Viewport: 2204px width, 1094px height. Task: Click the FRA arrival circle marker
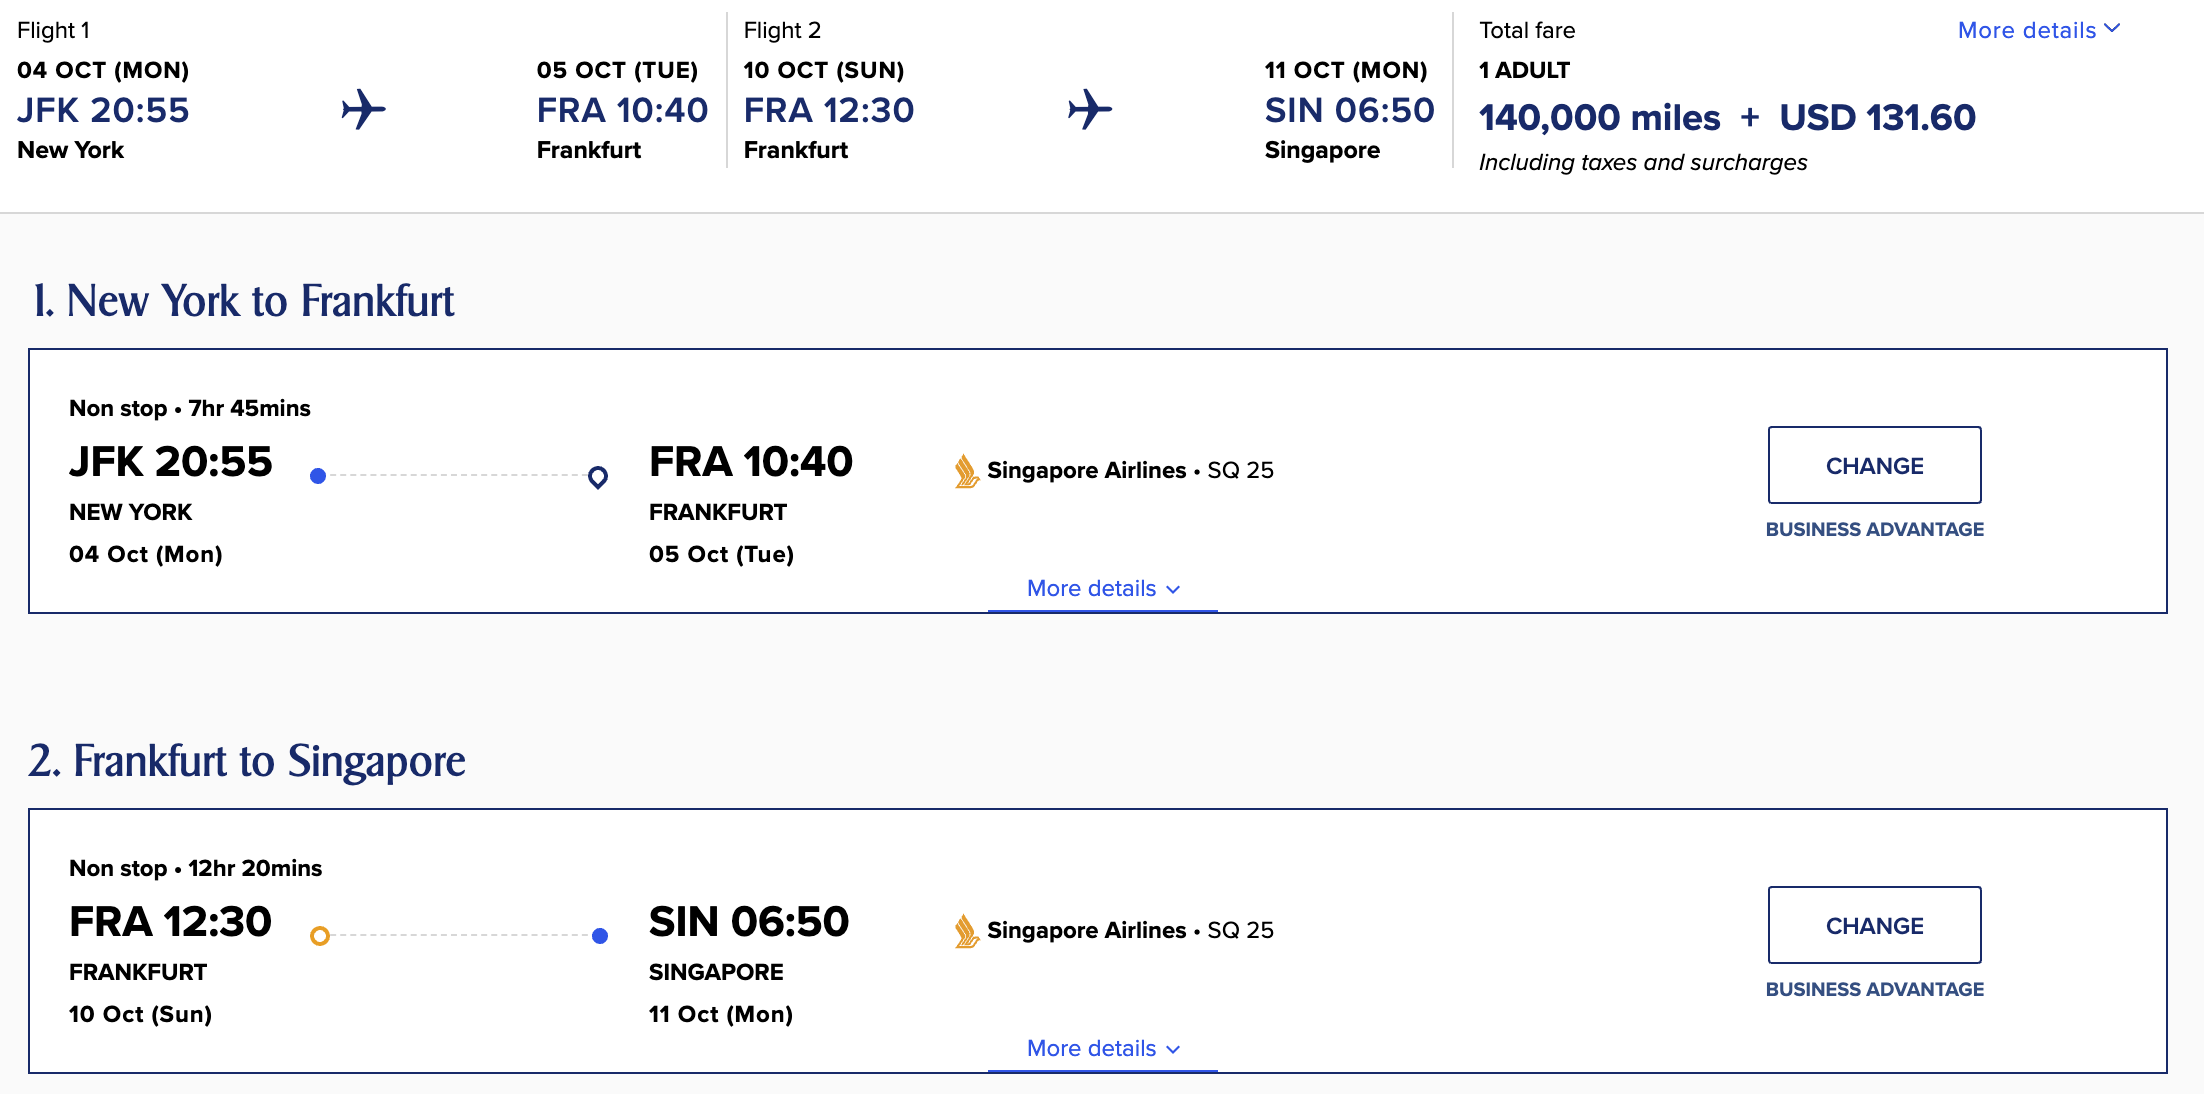598,477
